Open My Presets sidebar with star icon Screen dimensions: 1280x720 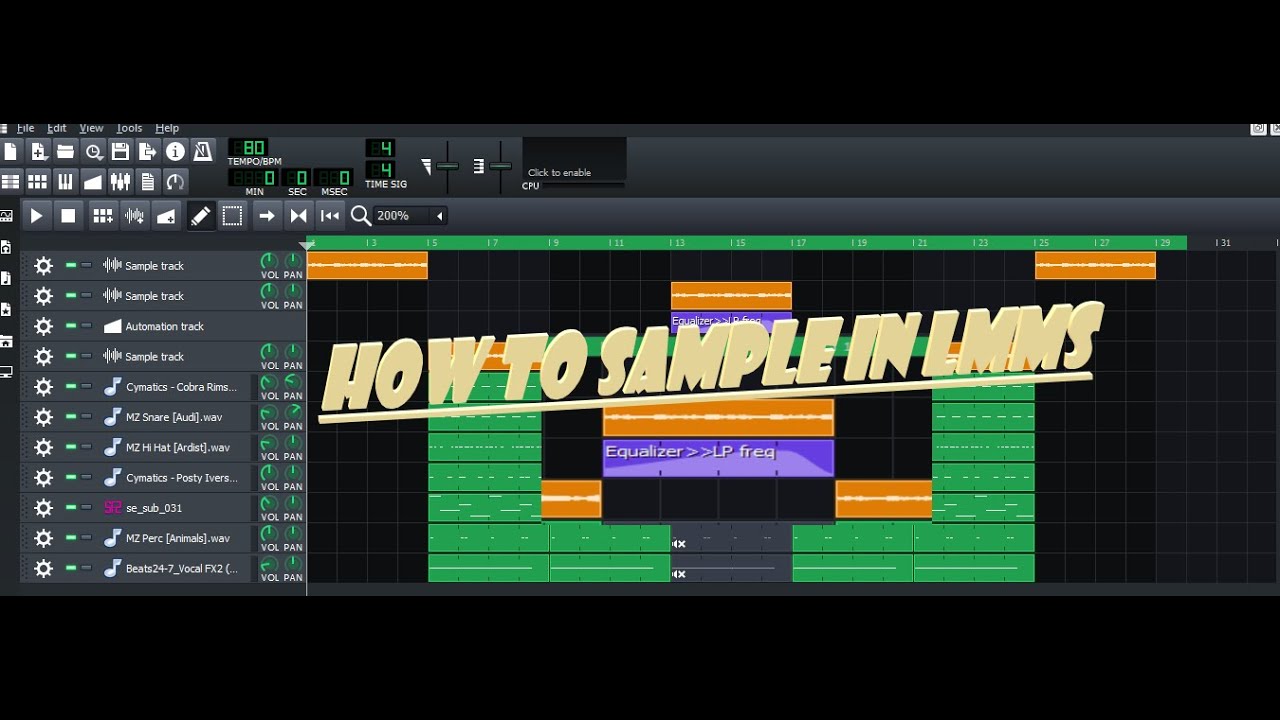pyautogui.click(x=6, y=310)
